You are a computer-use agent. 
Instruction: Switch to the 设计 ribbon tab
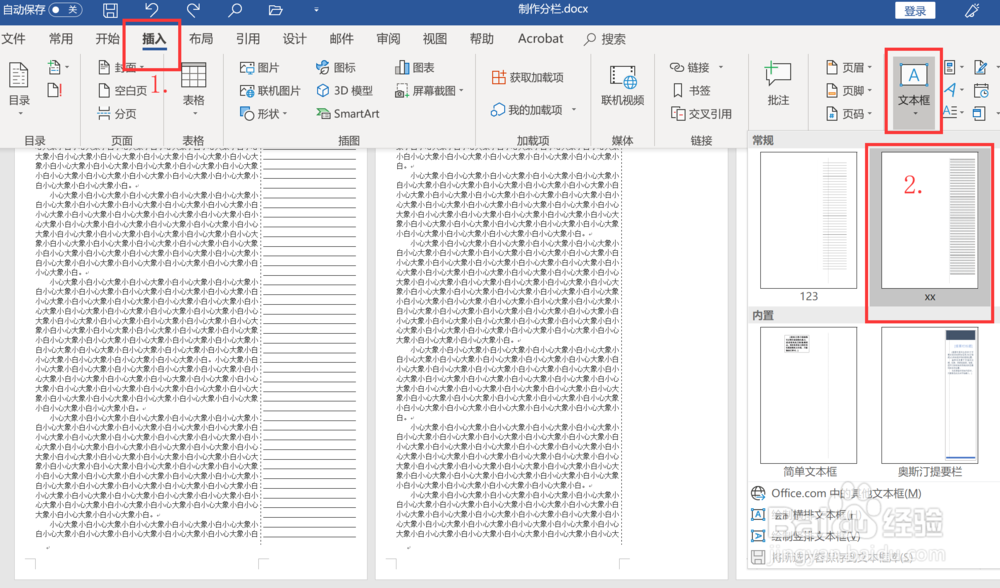point(295,39)
